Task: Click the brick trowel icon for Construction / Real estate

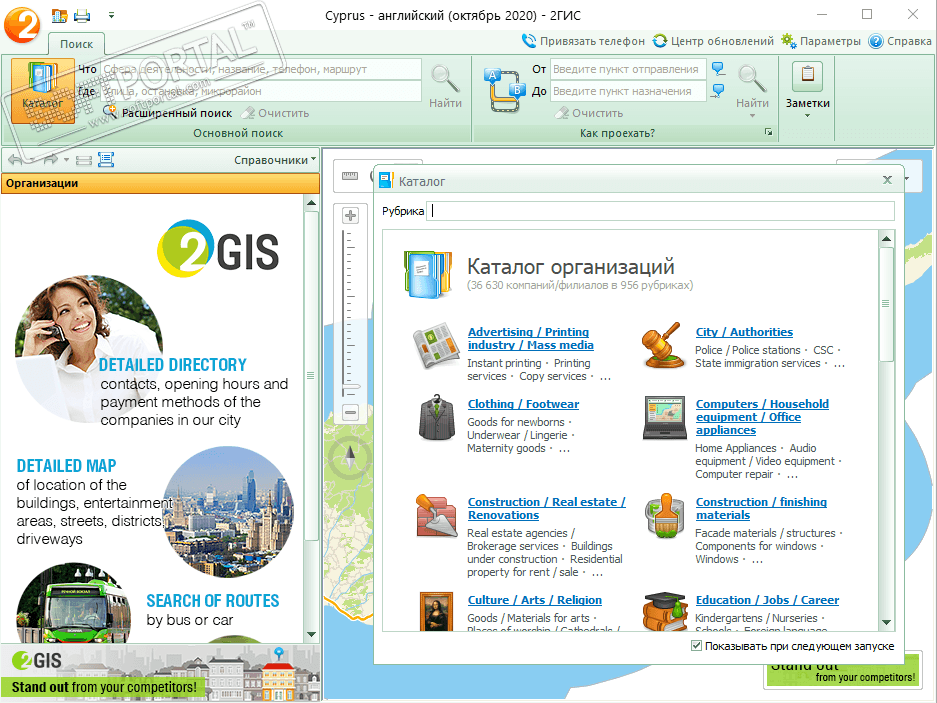Action: coord(436,515)
